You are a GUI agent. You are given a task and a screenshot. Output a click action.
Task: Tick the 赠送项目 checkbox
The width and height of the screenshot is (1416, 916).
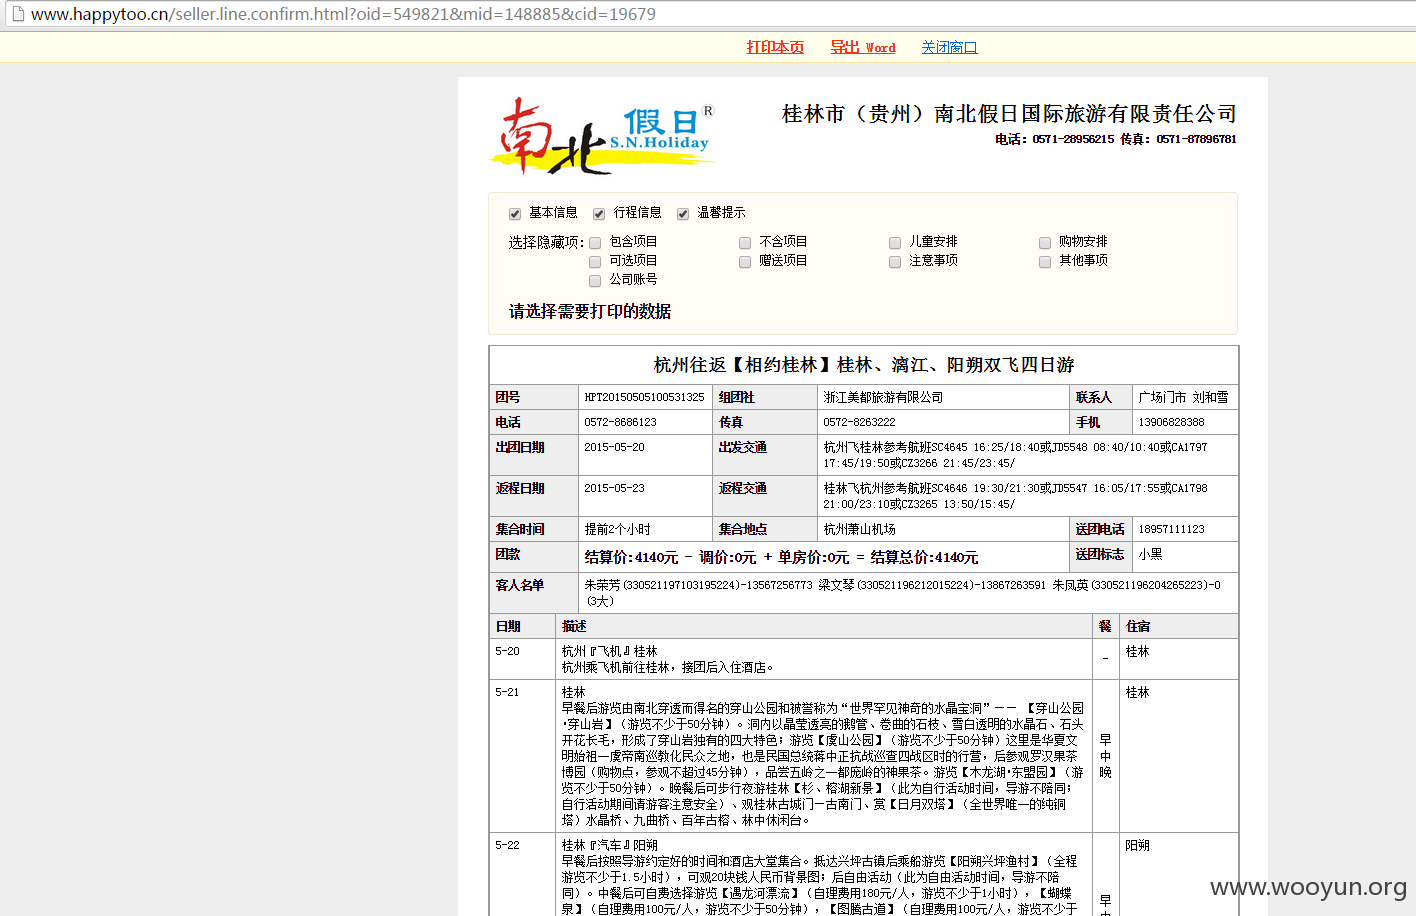pyautogui.click(x=745, y=262)
